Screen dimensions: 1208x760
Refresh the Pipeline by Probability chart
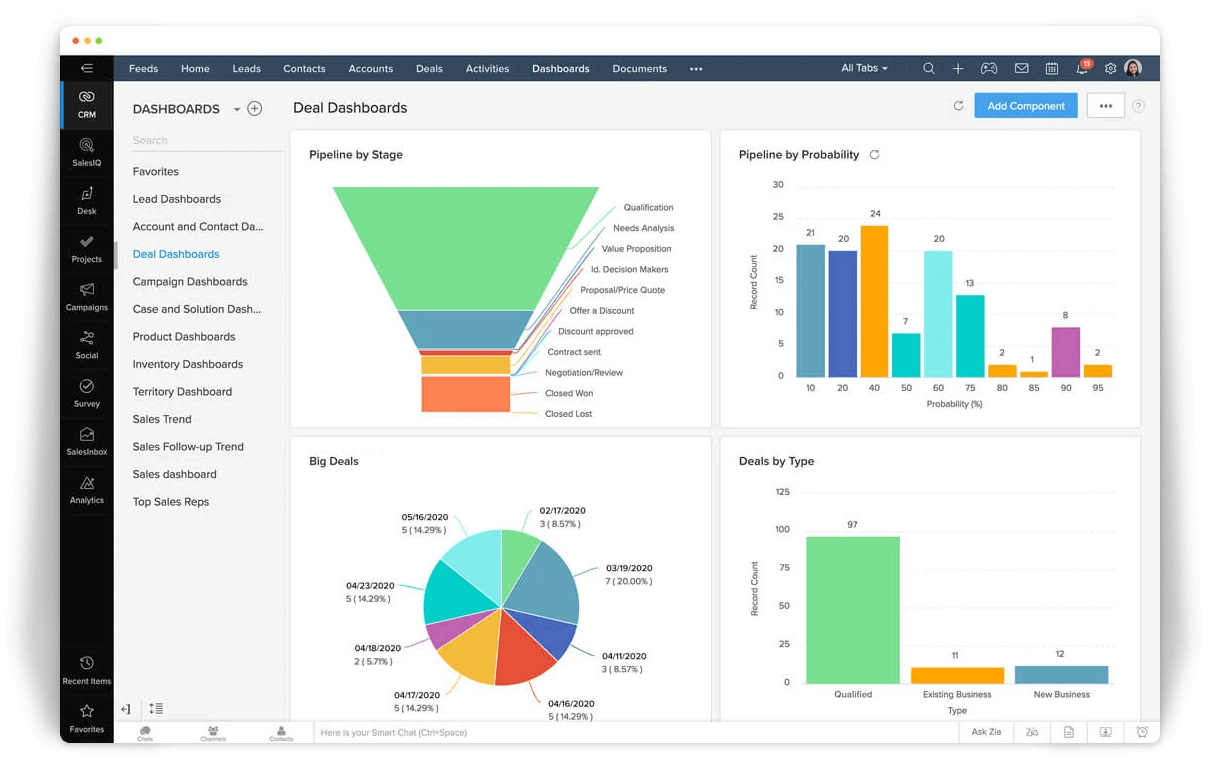[x=873, y=155]
